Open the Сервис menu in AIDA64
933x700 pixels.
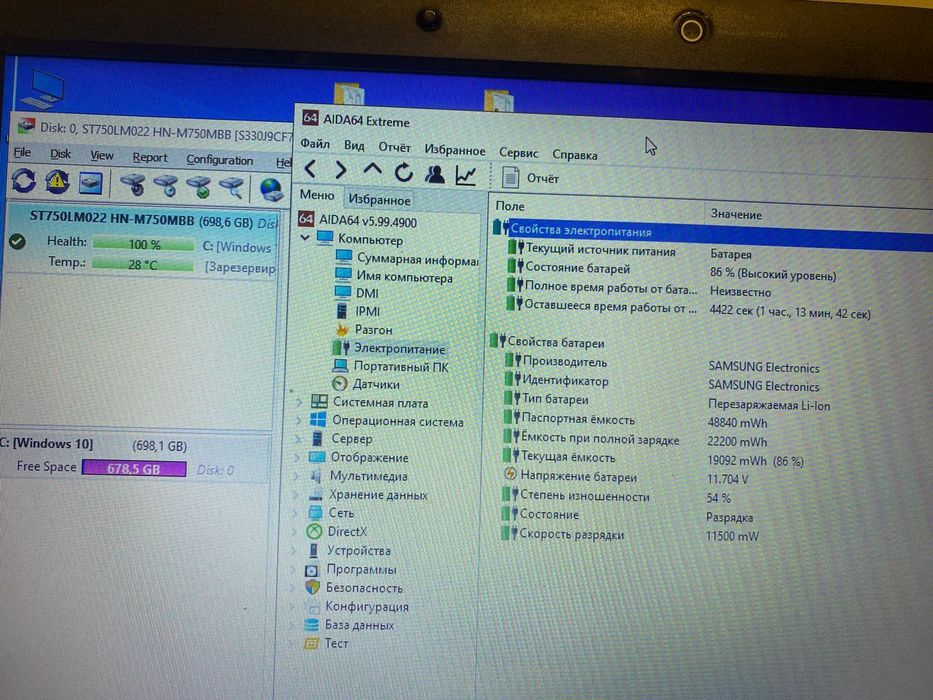pyautogui.click(x=518, y=152)
